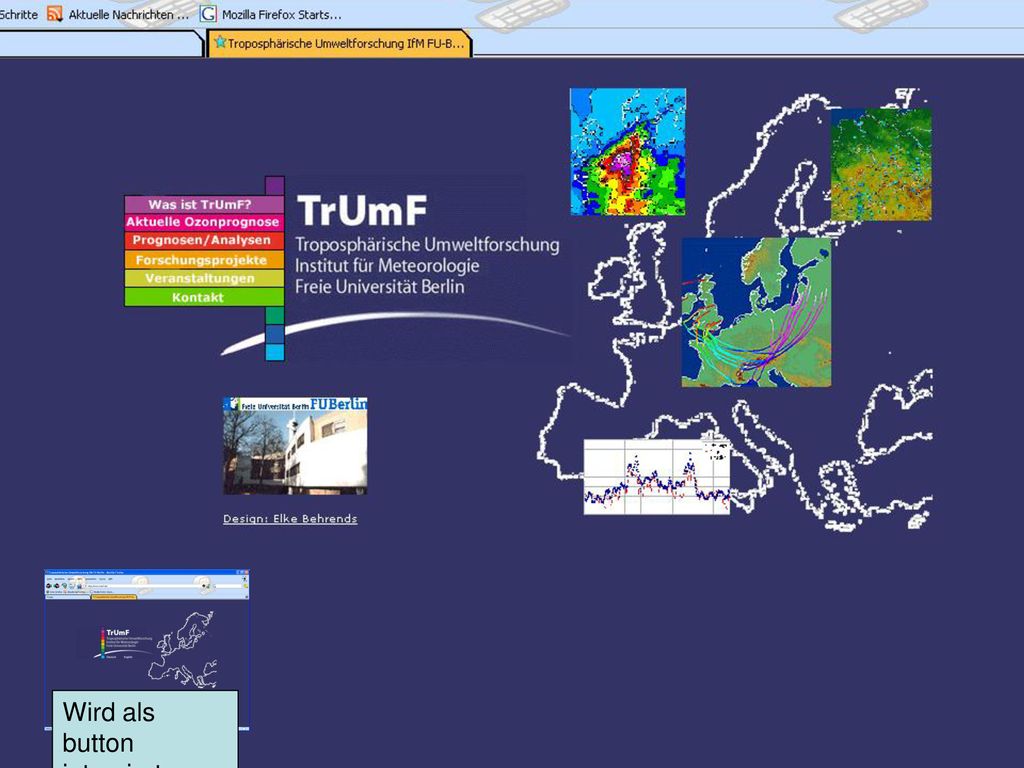Open the colorful ozone concentration map thumbnail

(628, 152)
